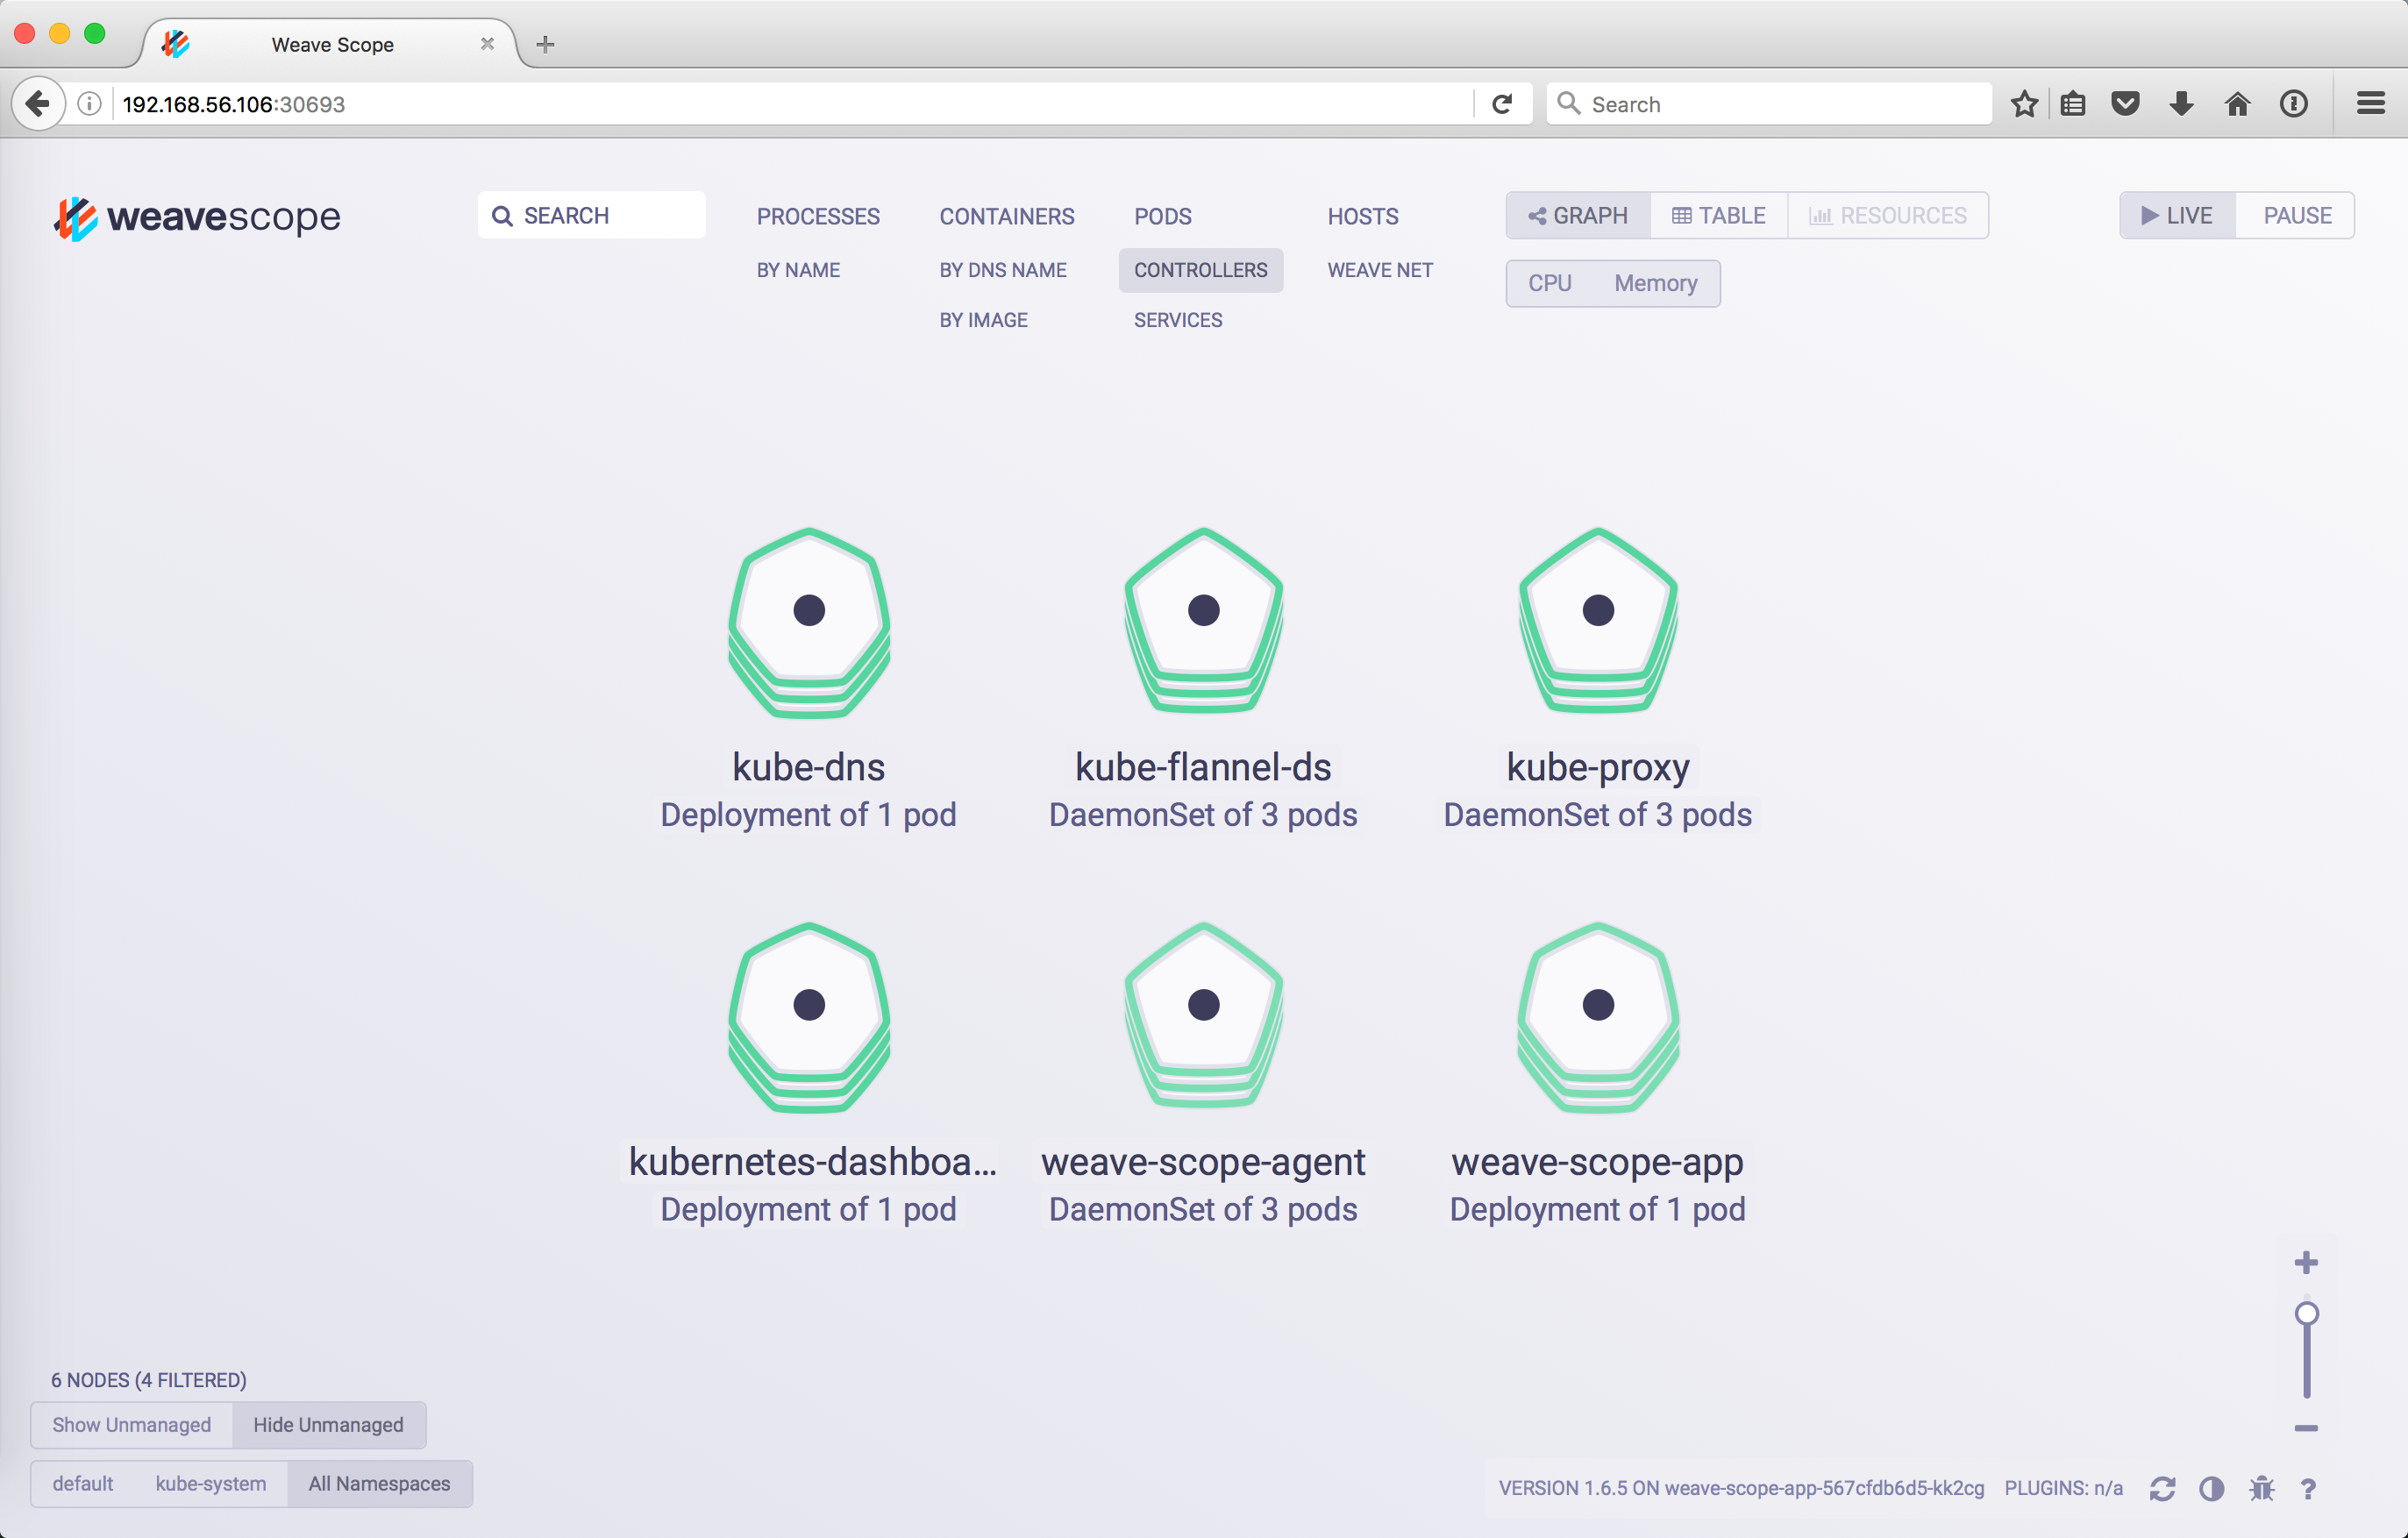The height and width of the screenshot is (1538, 2408).
Task: Click the bug report icon
Action: point(2261,1489)
